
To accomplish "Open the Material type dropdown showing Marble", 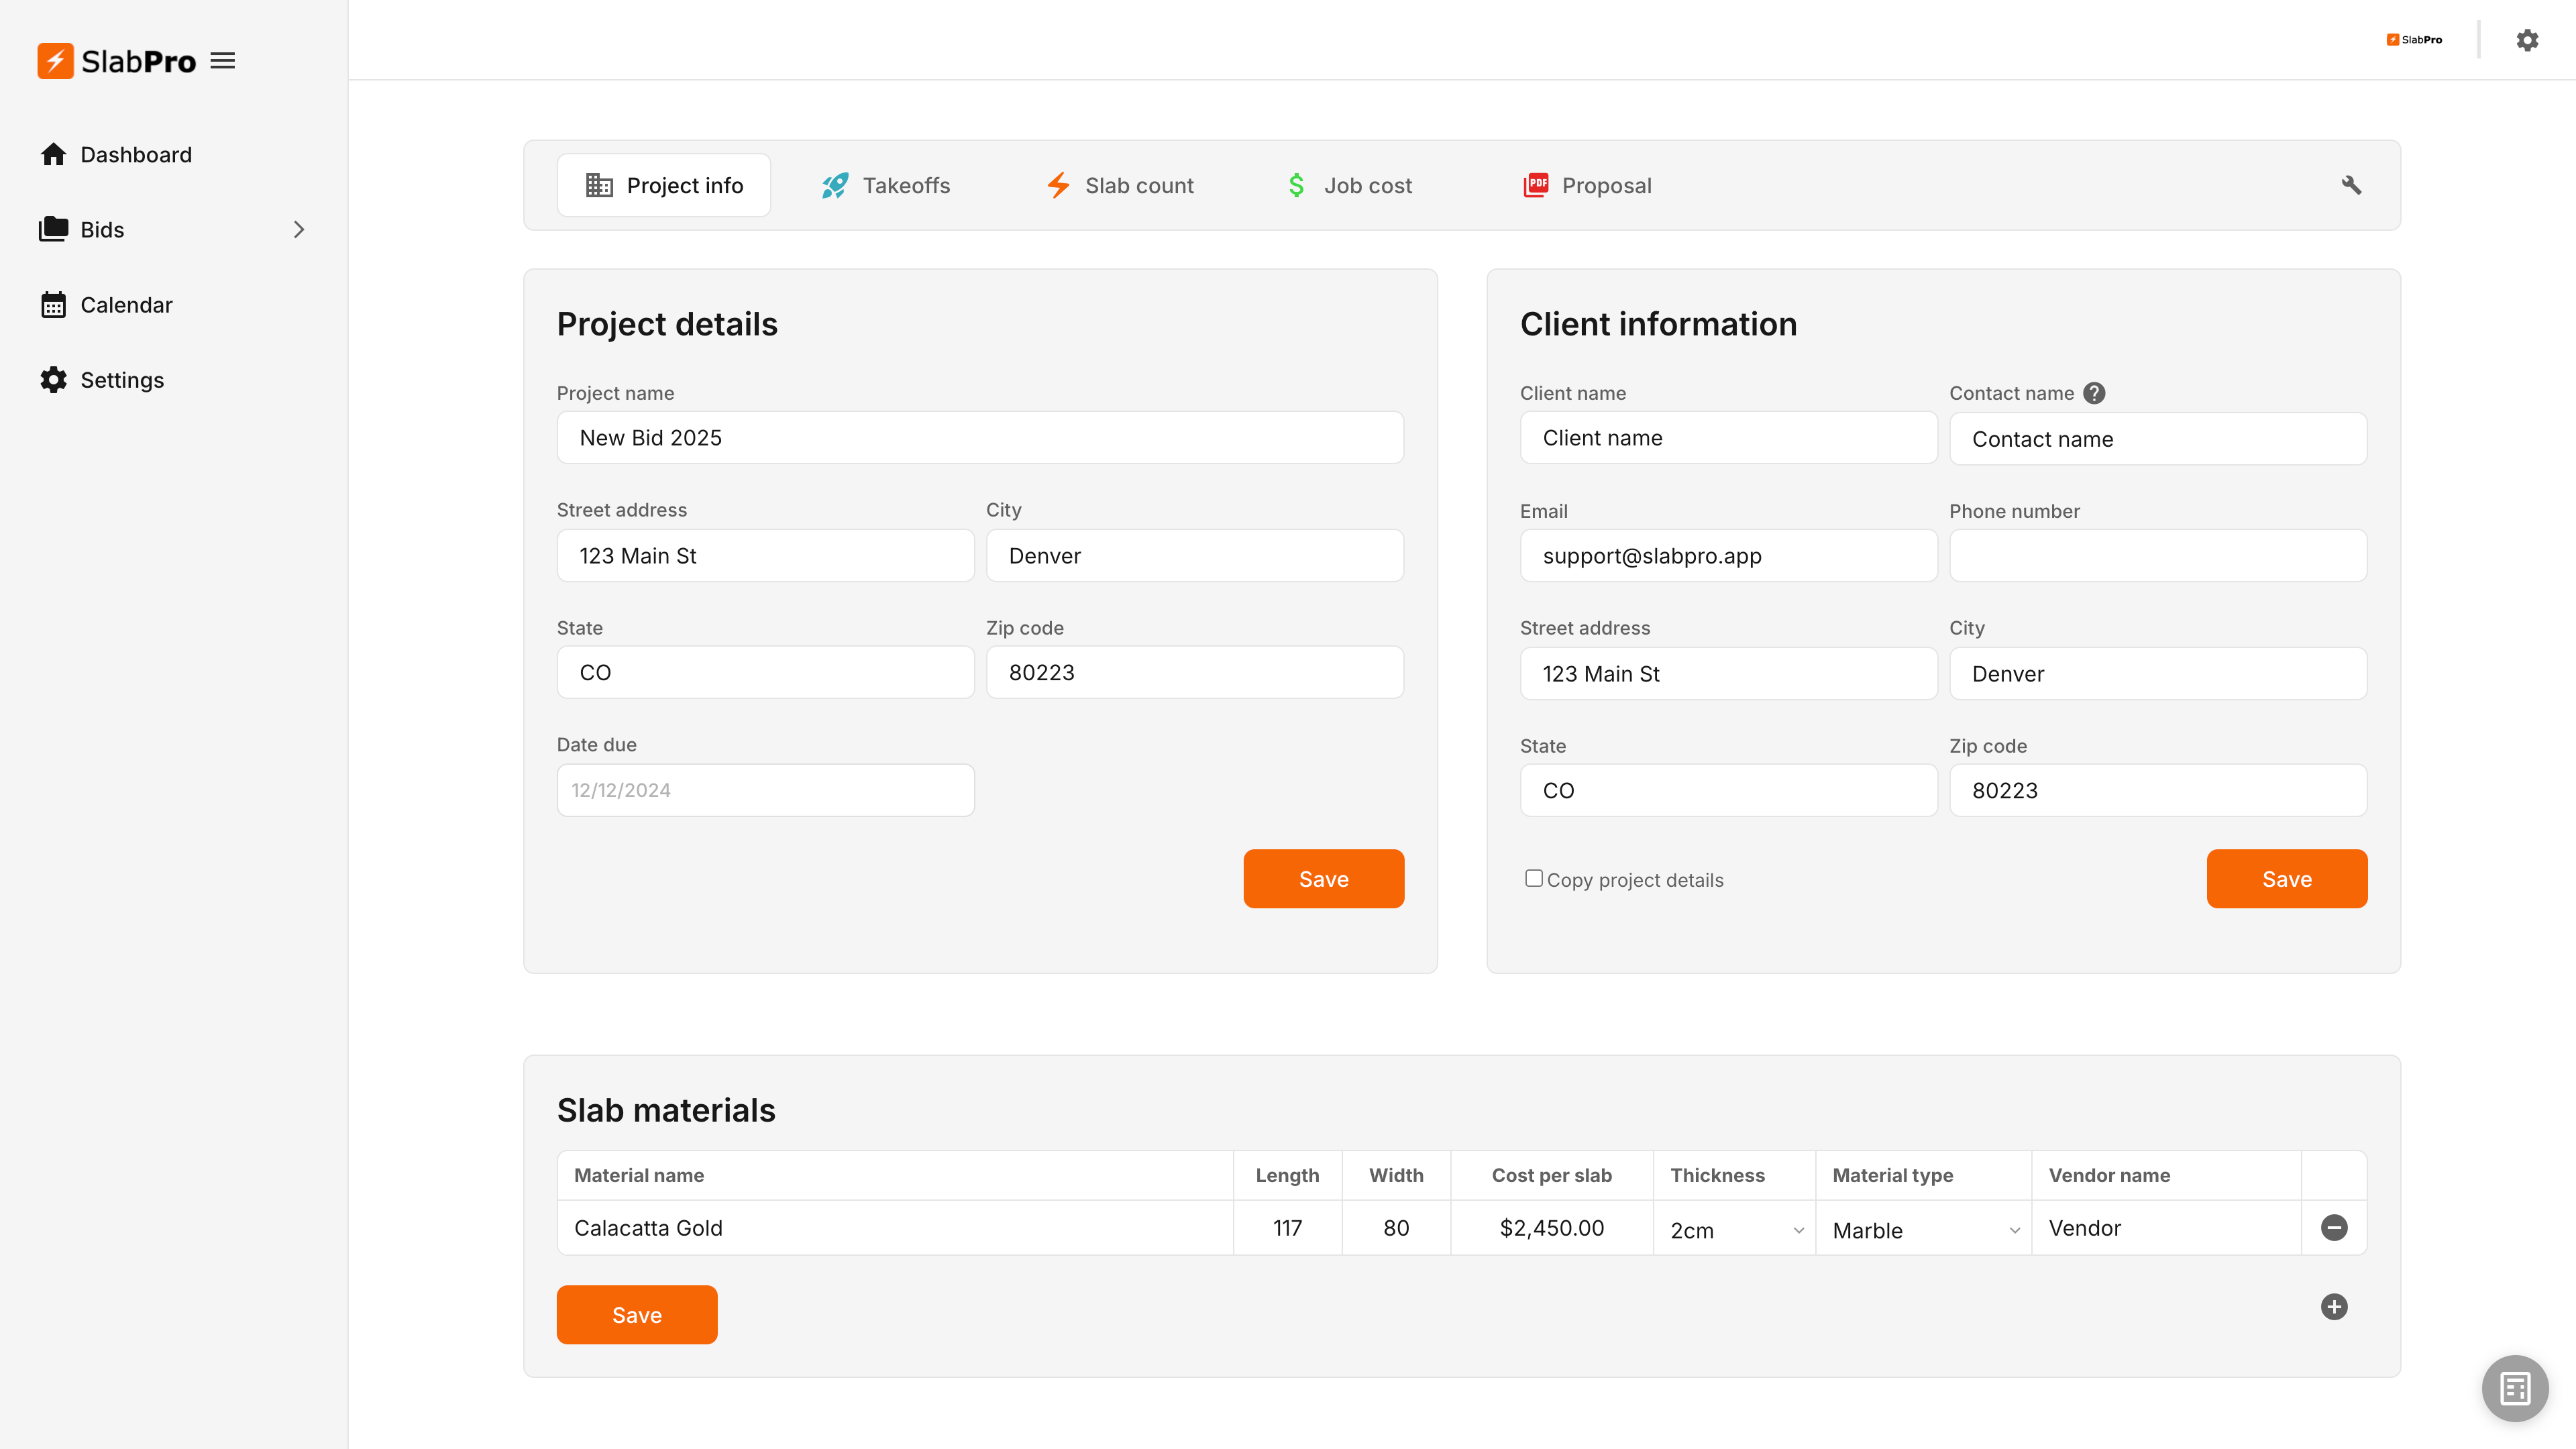I will coord(1924,1229).
